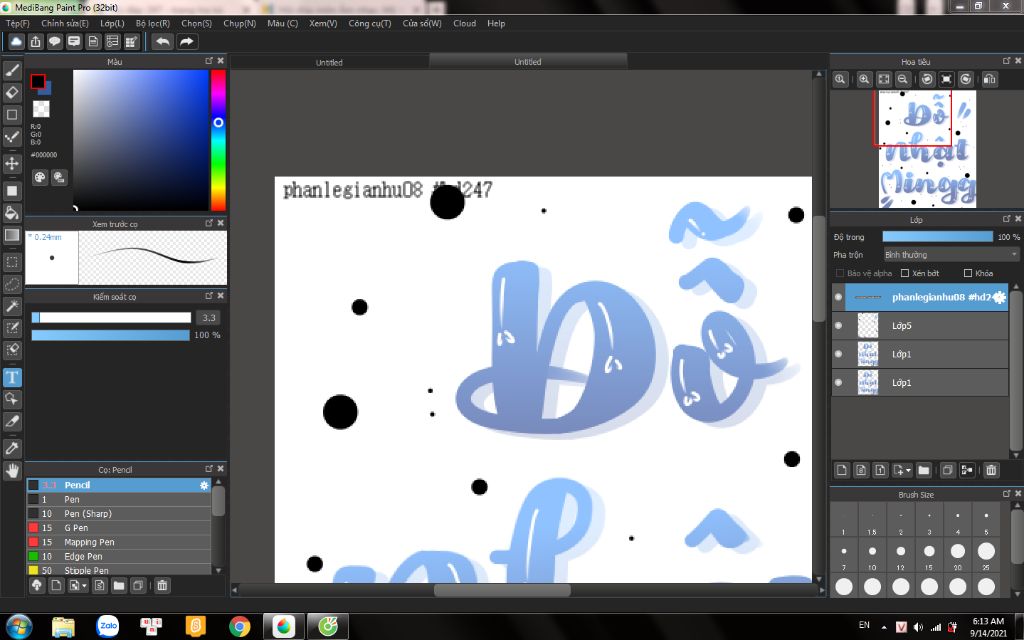Open the Cloud menu
The image size is (1024, 640).
tap(464, 23)
